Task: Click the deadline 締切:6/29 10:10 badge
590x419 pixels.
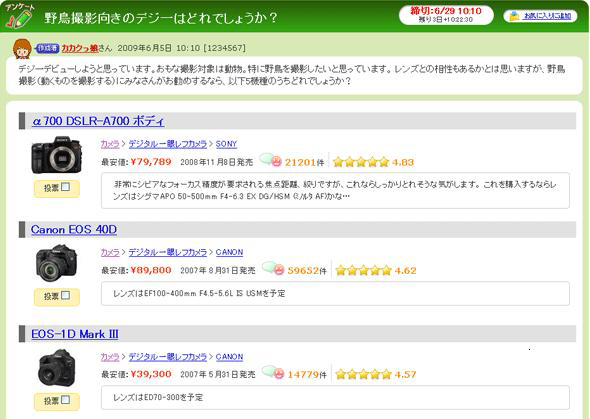Action: [x=446, y=15]
